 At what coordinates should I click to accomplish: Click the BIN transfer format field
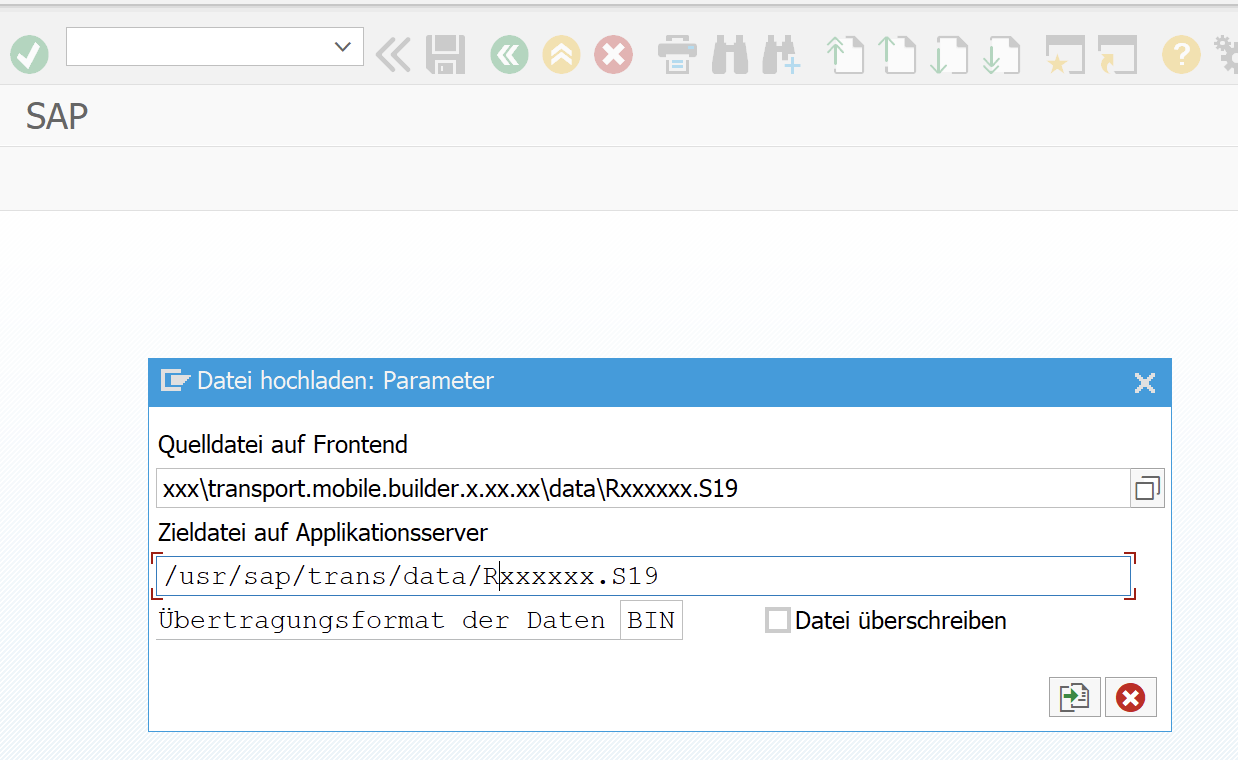point(651,620)
